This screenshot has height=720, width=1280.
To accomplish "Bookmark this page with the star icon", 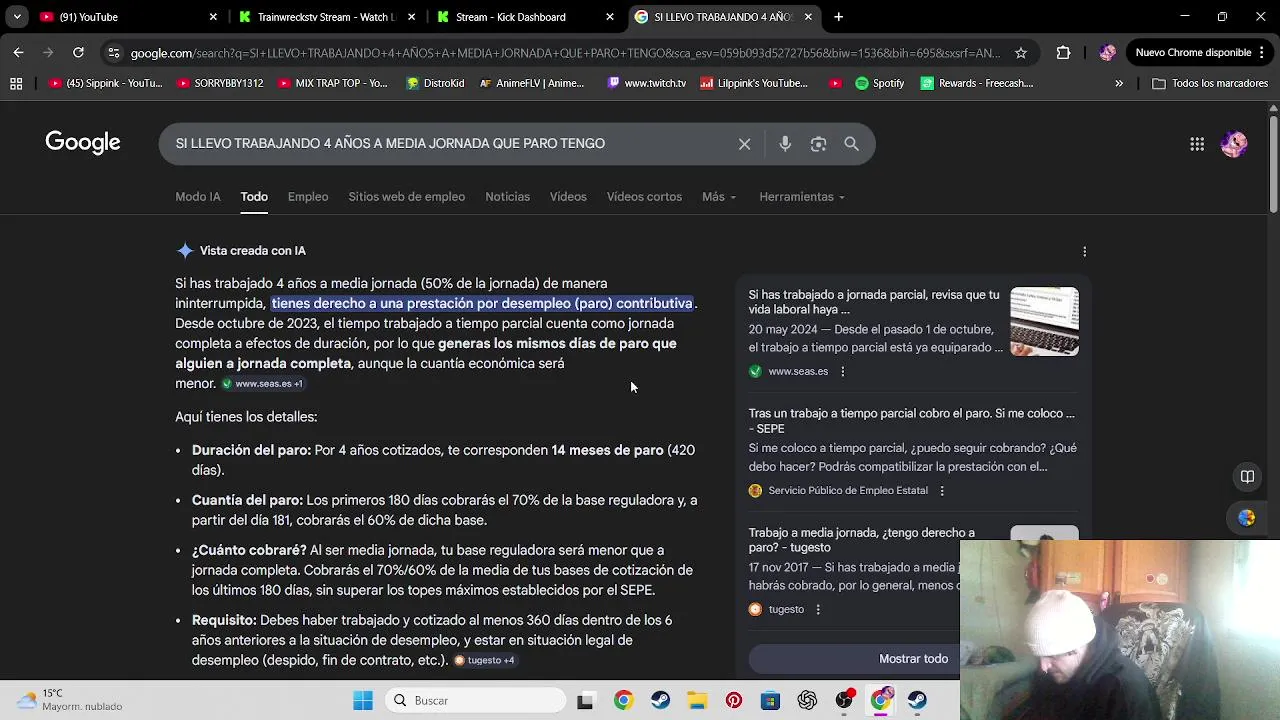I will tap(1020, 53).
